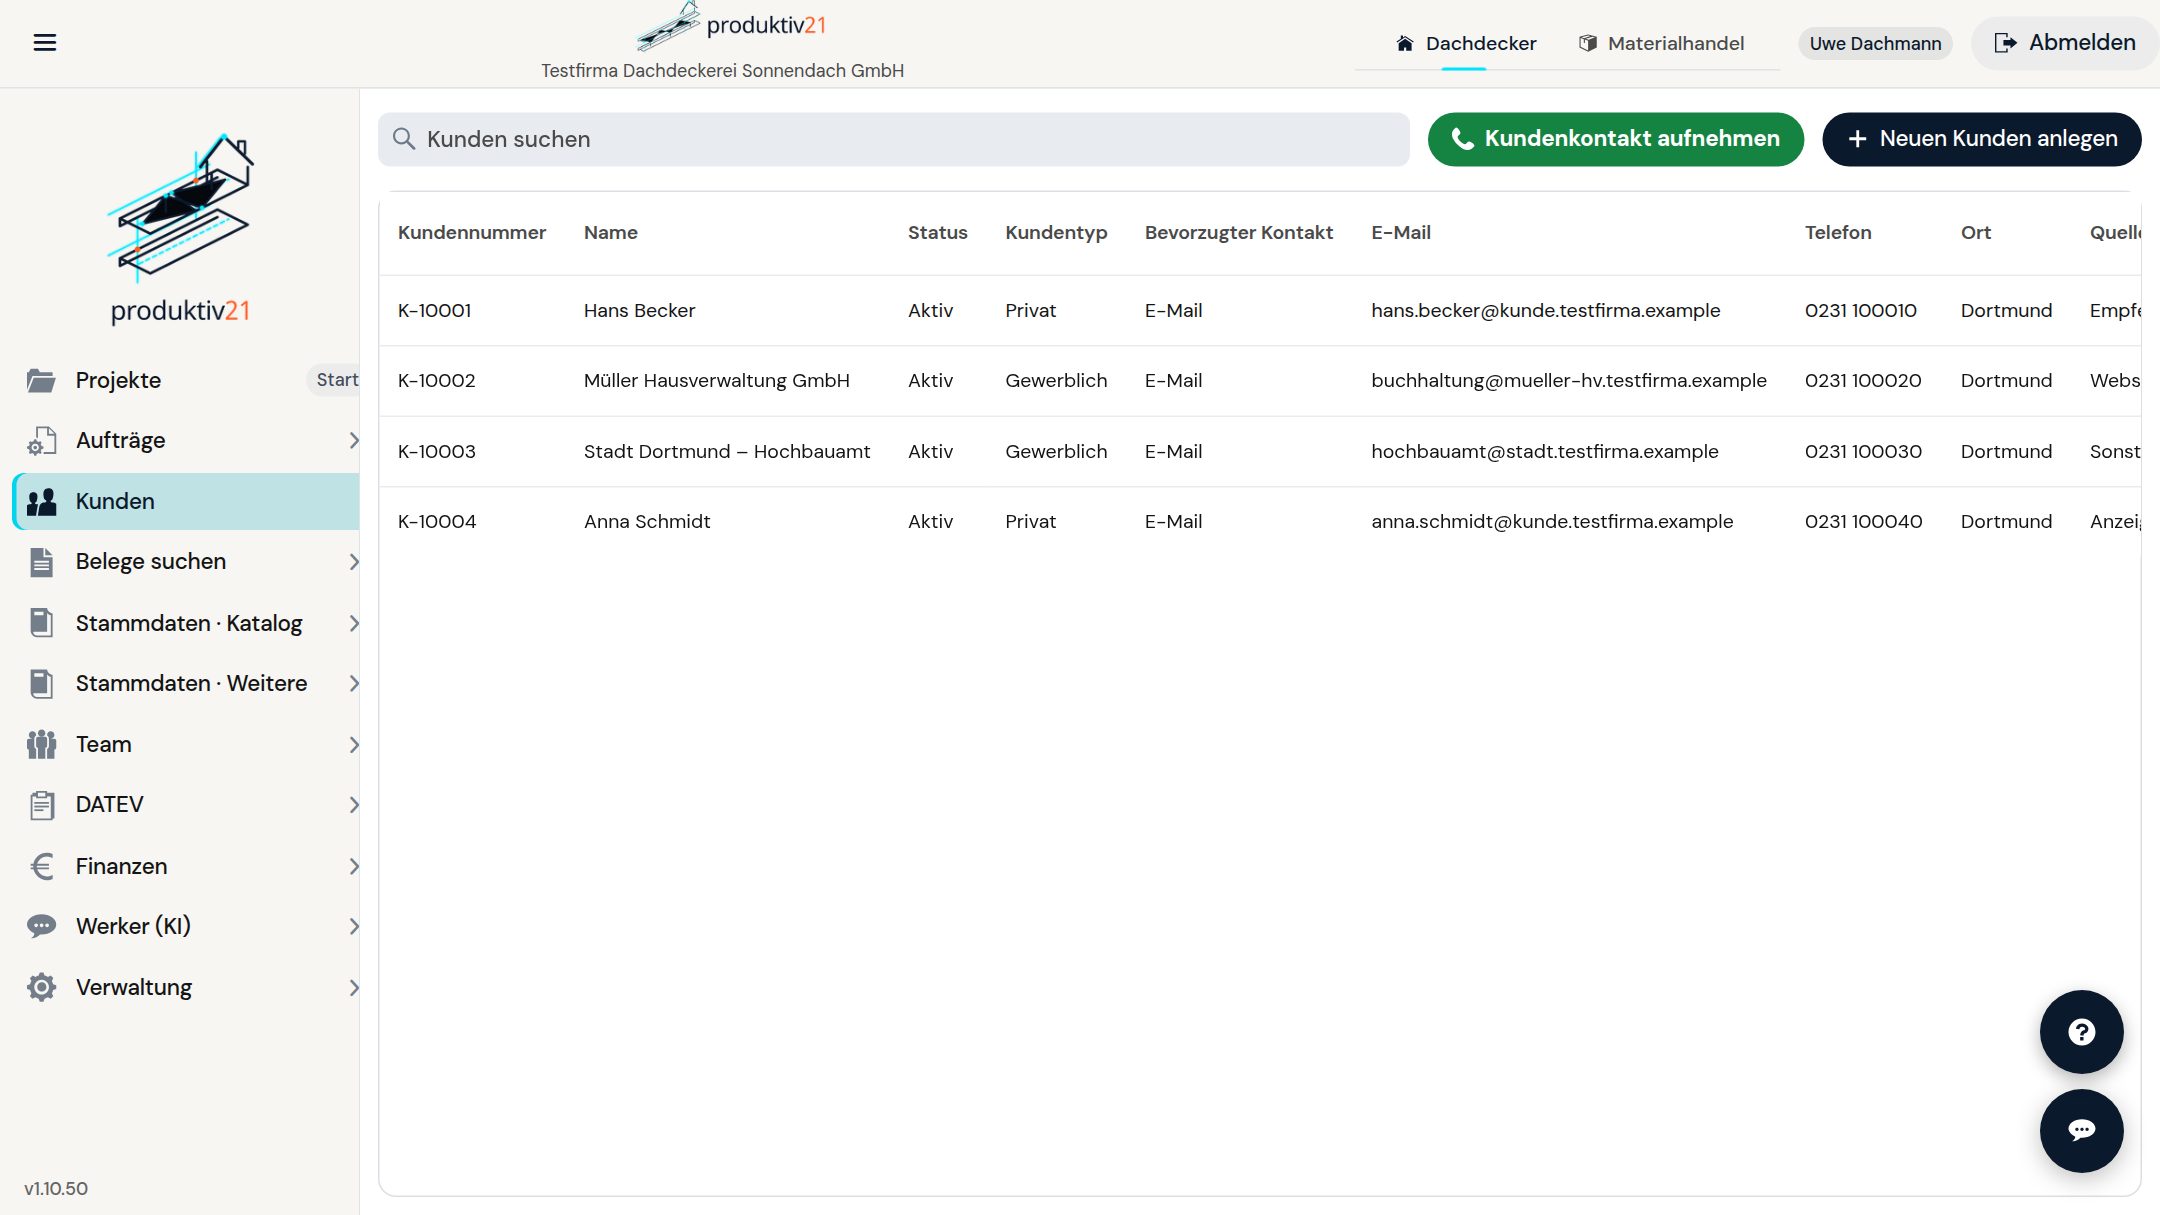Click the help question mark button
Screen dimensions: 2160x1215
click(x=2081, y=1032)
